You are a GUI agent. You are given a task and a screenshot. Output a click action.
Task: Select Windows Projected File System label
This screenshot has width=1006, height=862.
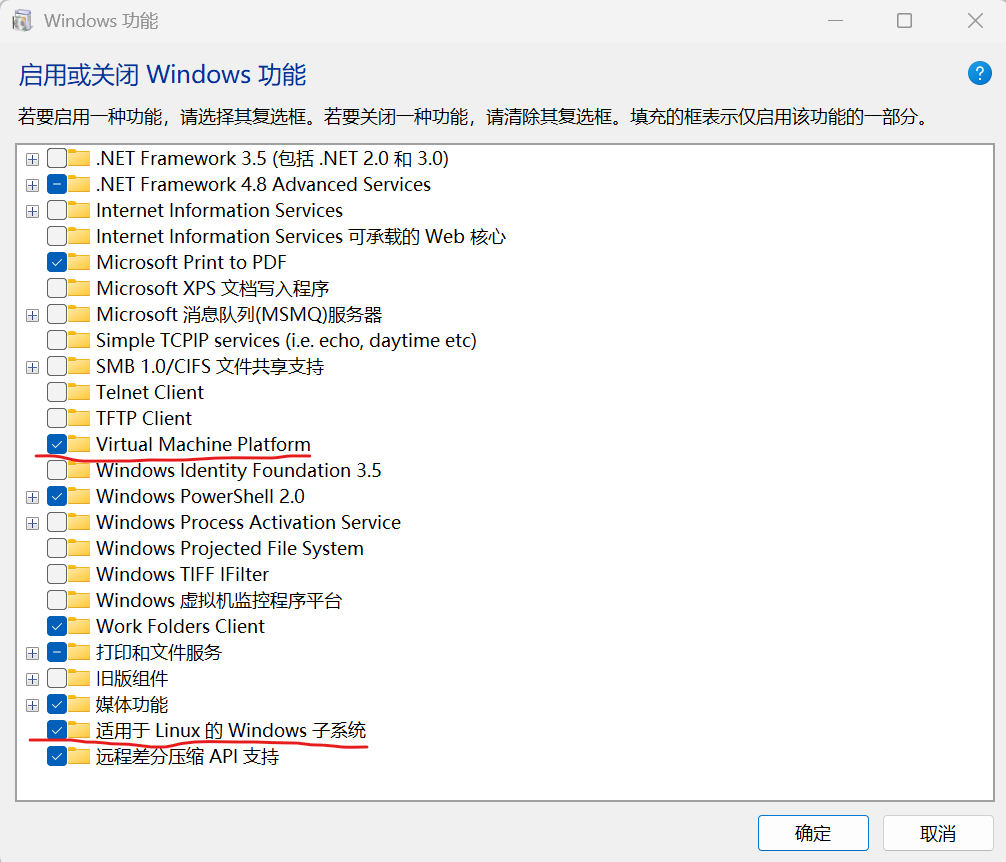[x=230, y=548]
